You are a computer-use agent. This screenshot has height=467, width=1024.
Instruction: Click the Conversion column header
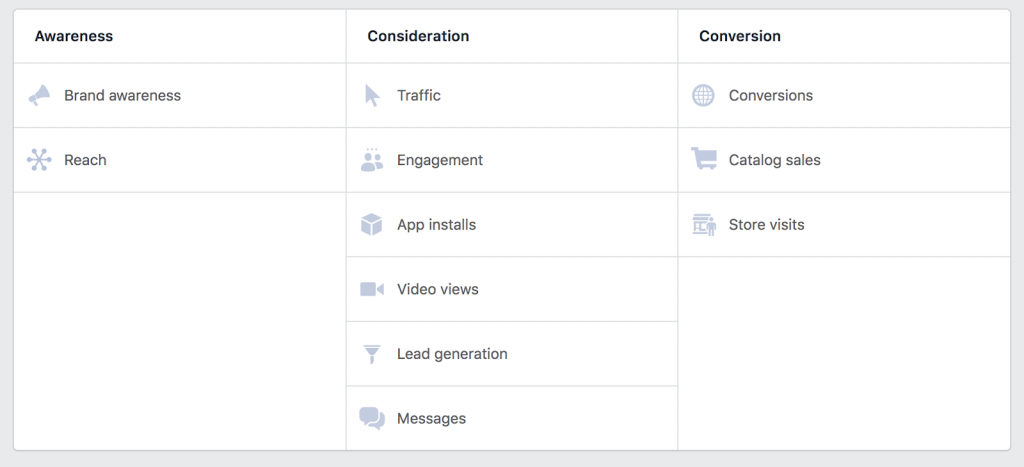tap(740, 36)
